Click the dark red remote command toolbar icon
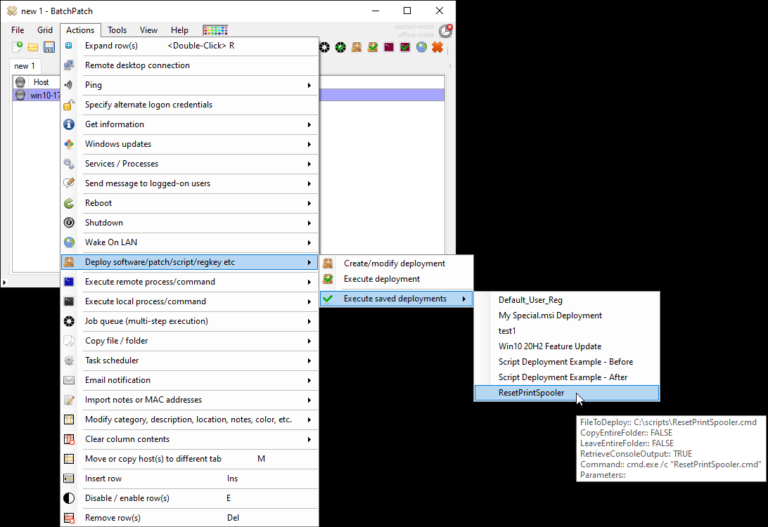 click(389, 47)
